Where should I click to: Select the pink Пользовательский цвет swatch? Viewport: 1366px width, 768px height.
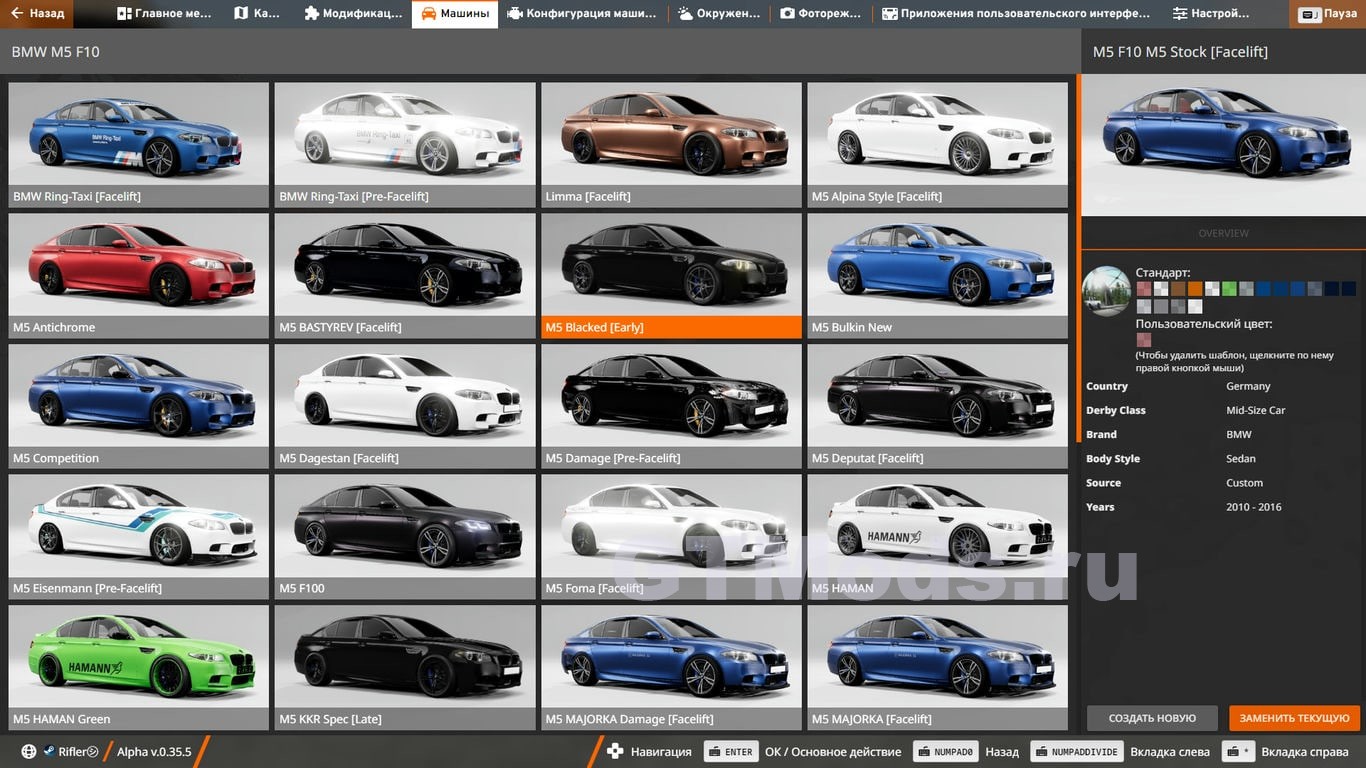pos(1144,340)
